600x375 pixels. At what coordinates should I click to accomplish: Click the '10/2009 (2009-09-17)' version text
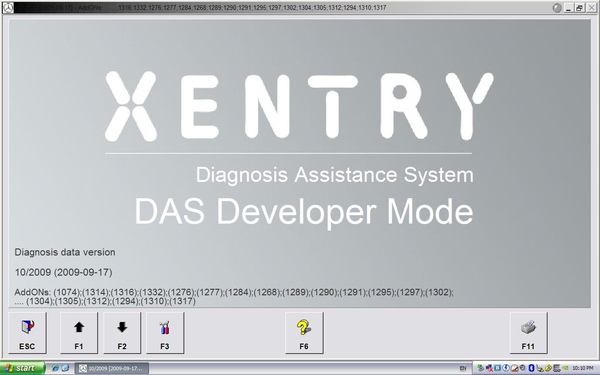[x=64, y=272]
